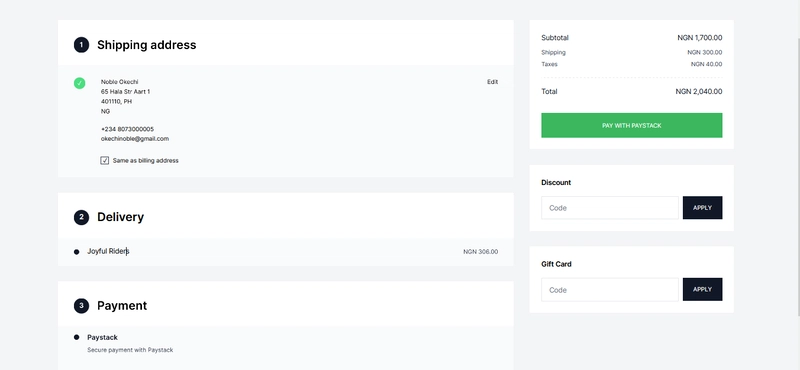Click the Subtotal amount NGN 1,700.00

point(699,38)
